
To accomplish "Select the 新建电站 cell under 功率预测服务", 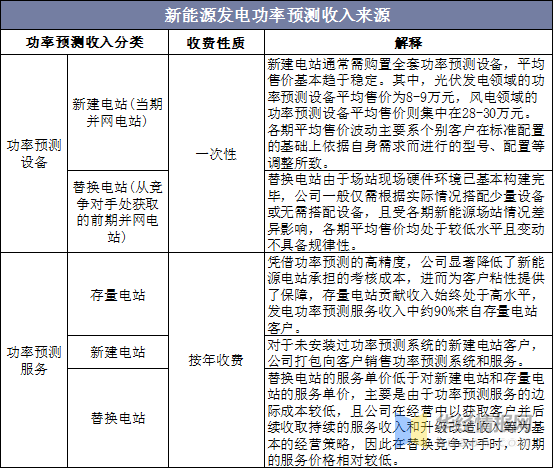I will pyautogui.click(x=118, y=352).
